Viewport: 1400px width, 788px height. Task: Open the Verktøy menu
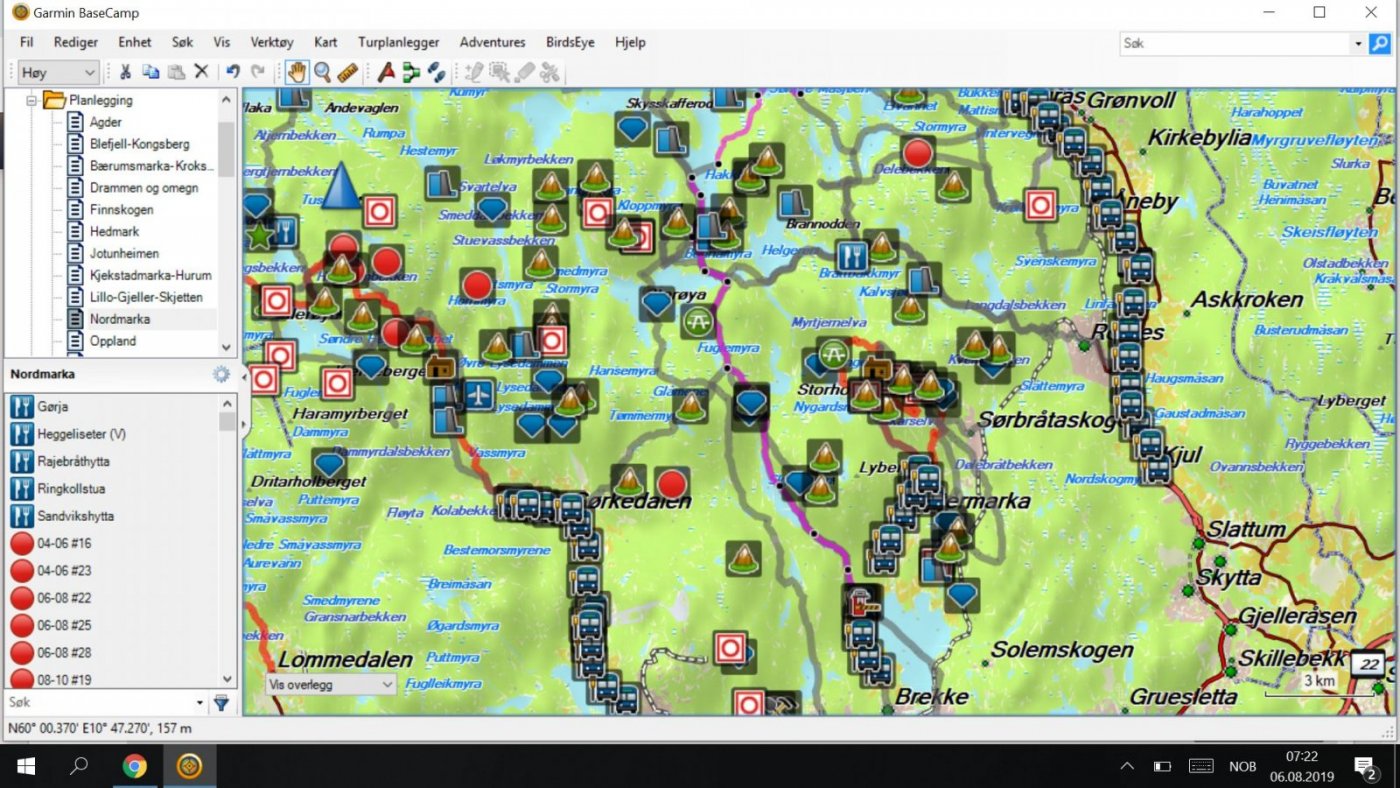click(x=272, y=42)
